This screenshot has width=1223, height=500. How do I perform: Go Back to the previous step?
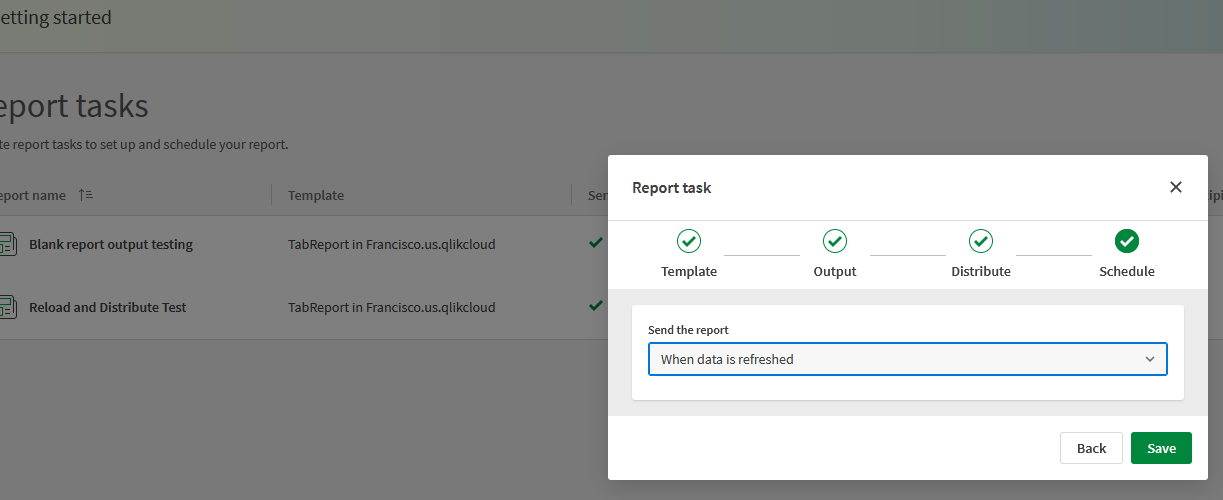coord(1091,448)
